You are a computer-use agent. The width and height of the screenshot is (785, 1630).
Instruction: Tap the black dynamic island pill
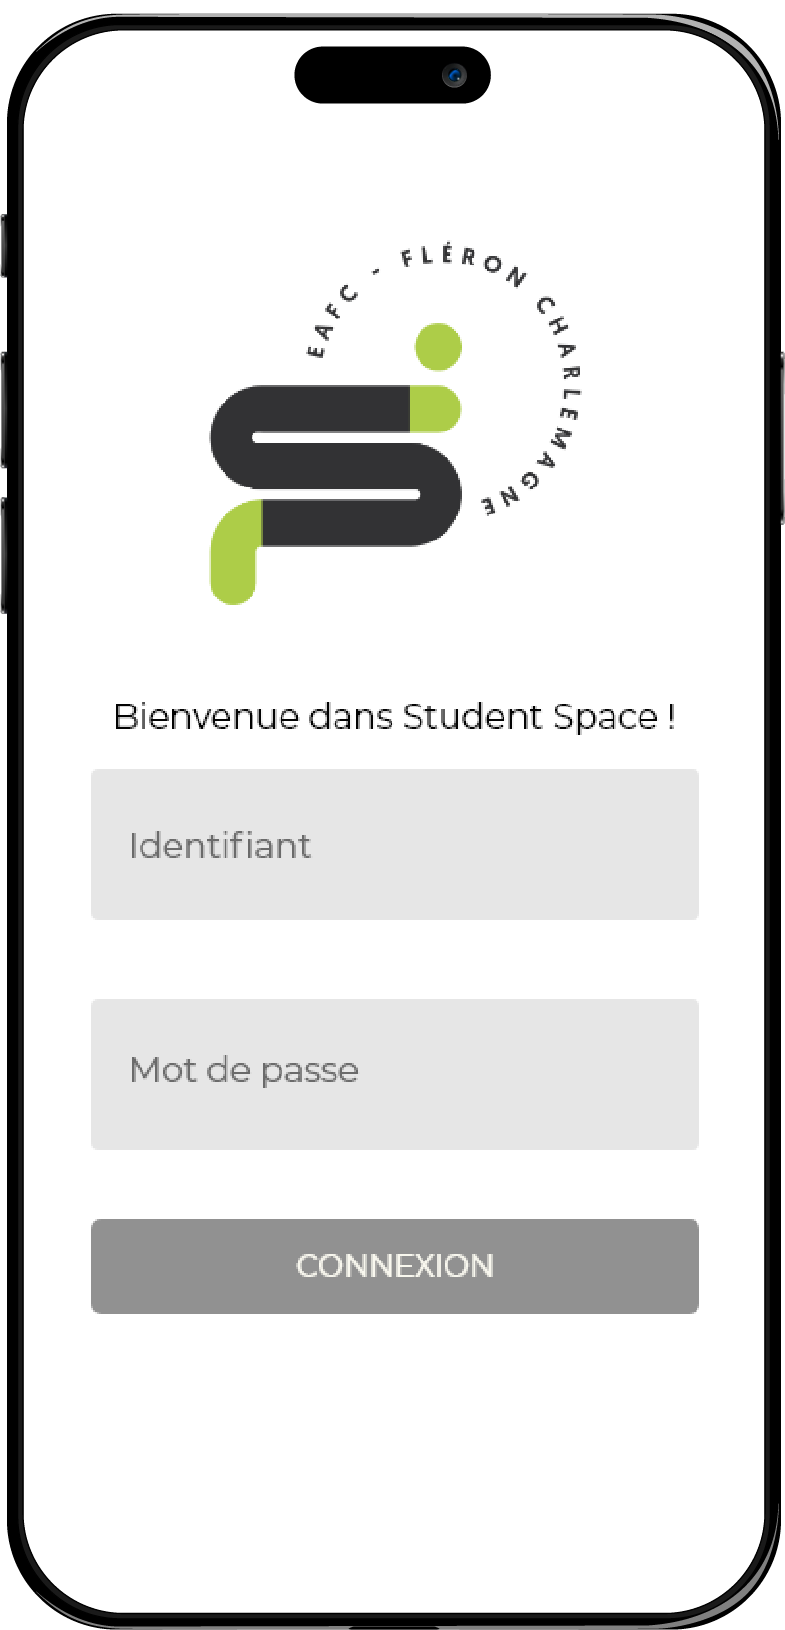[375, 76]
